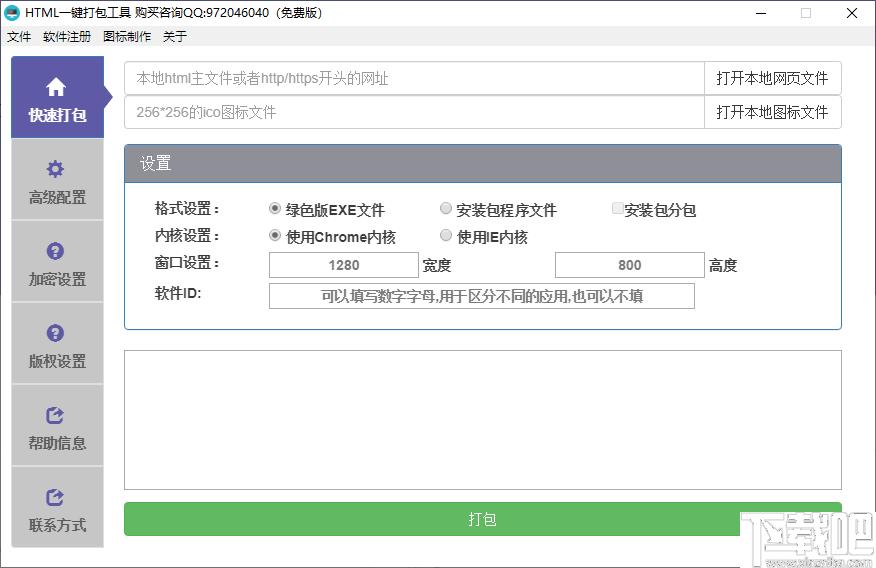Screen dimensions: 876x568
Task: Open the 文件 menu
Action: [19, 37]
